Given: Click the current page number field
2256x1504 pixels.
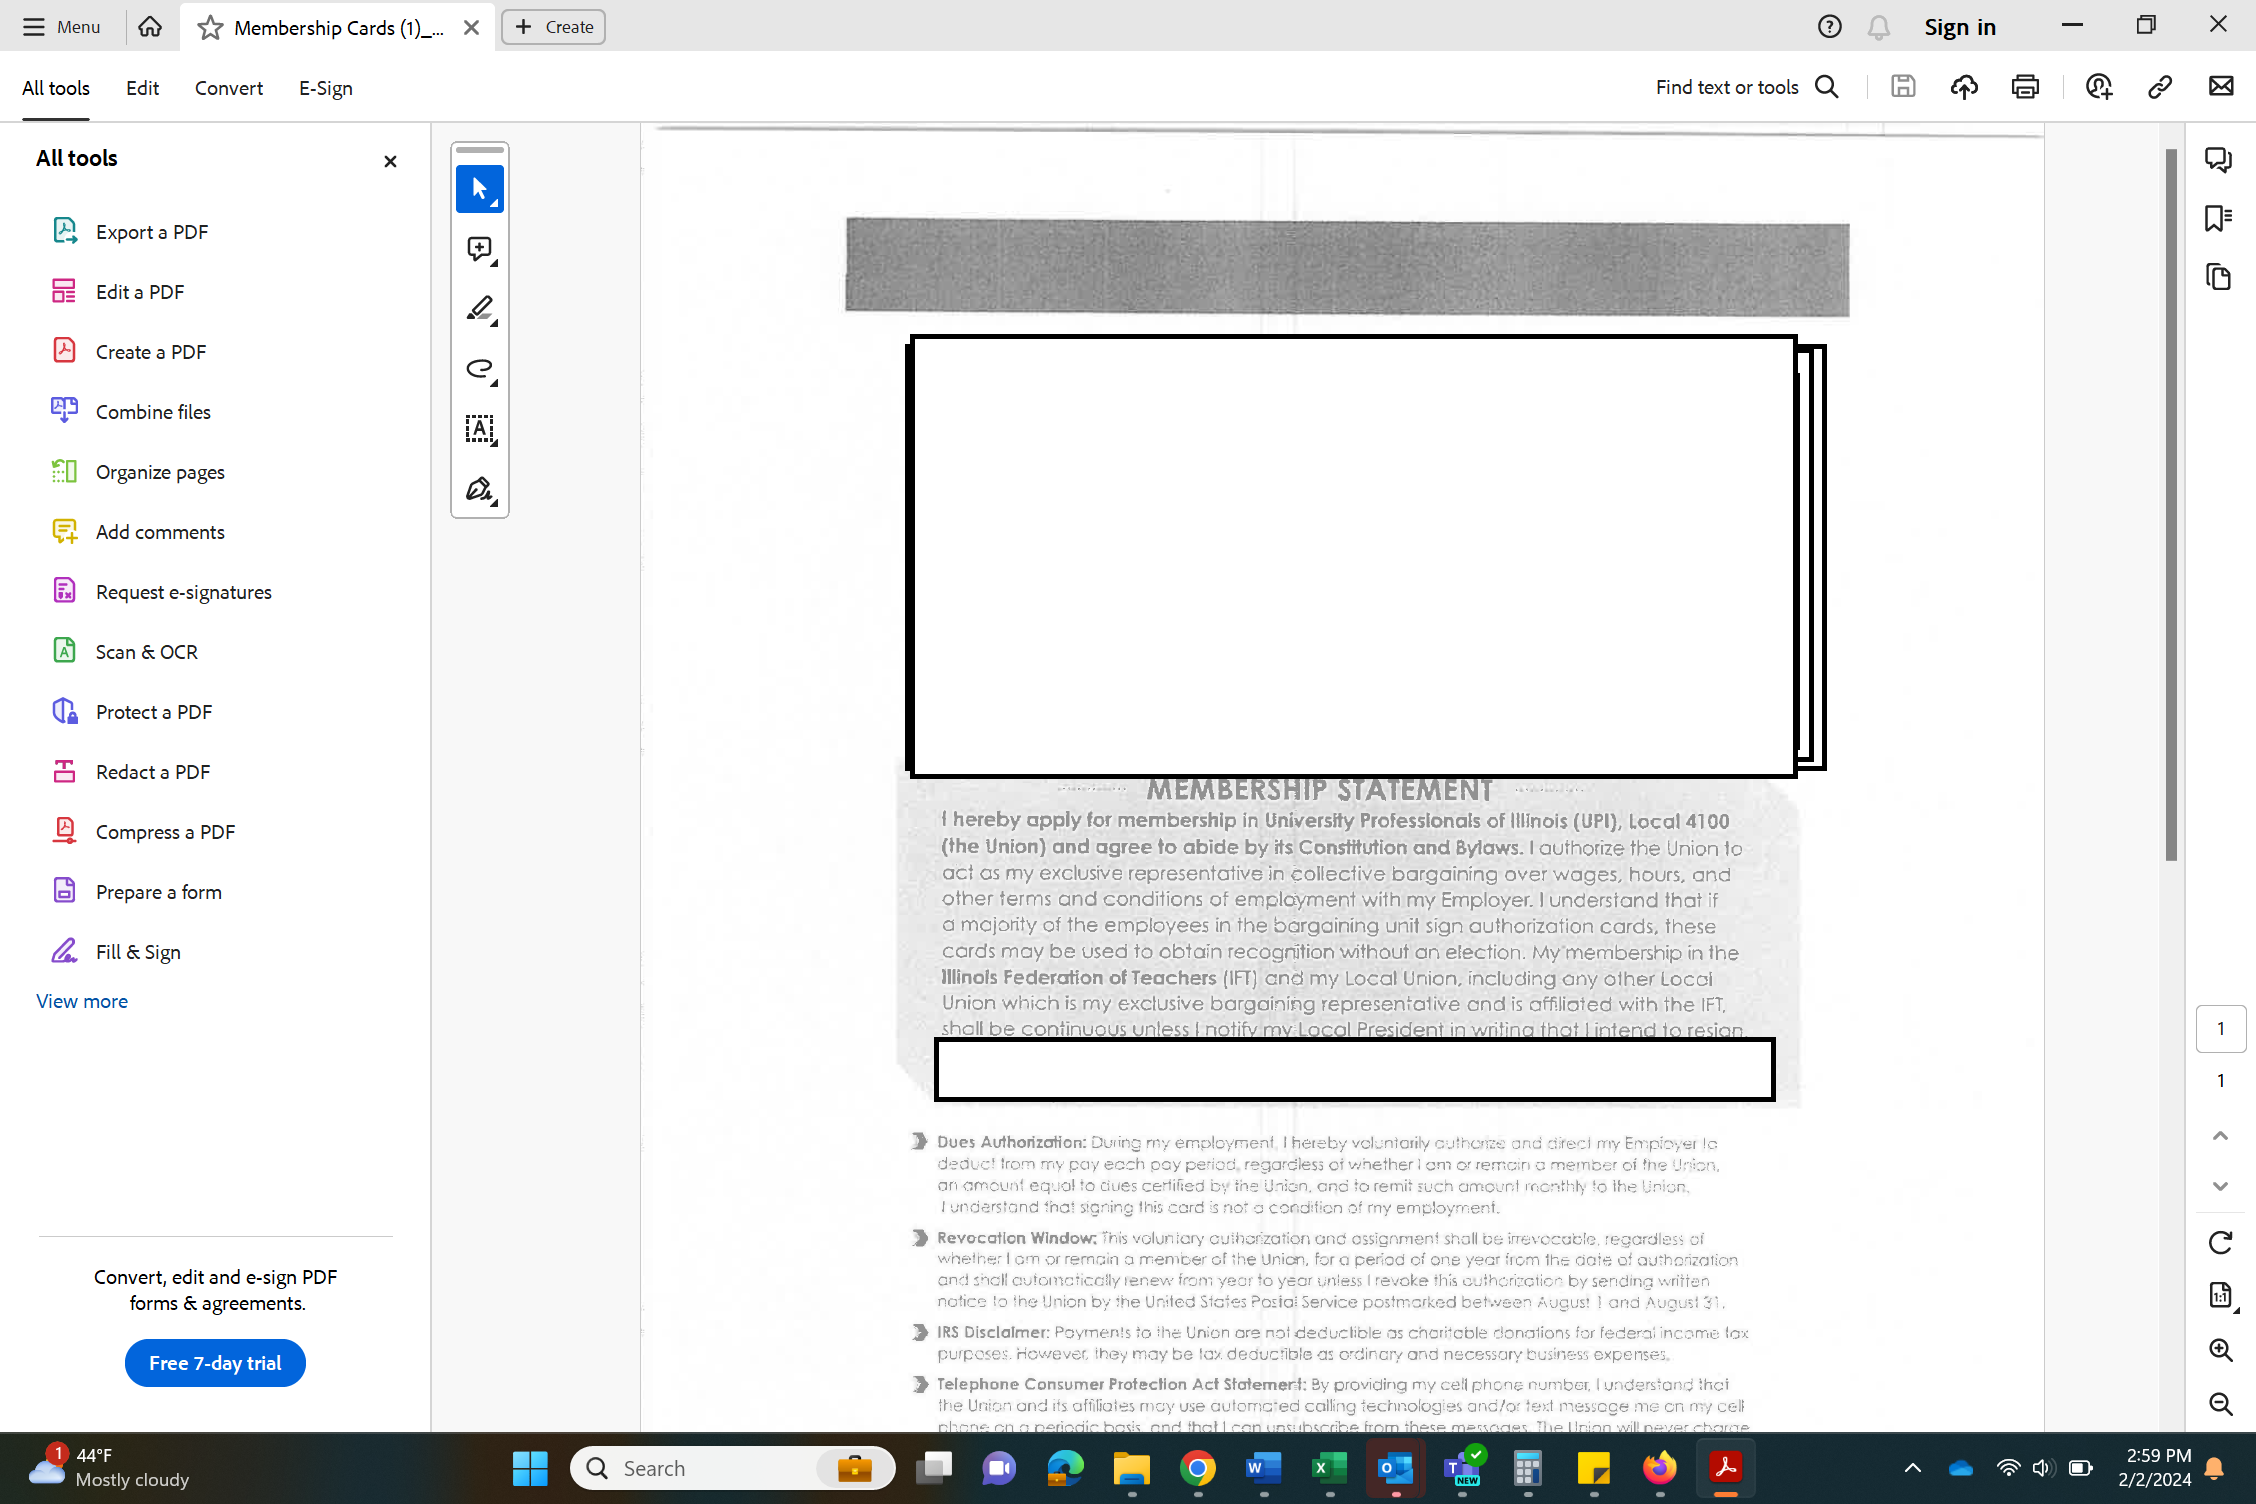Looking at the screenshot, I should click(2220, 1028).
